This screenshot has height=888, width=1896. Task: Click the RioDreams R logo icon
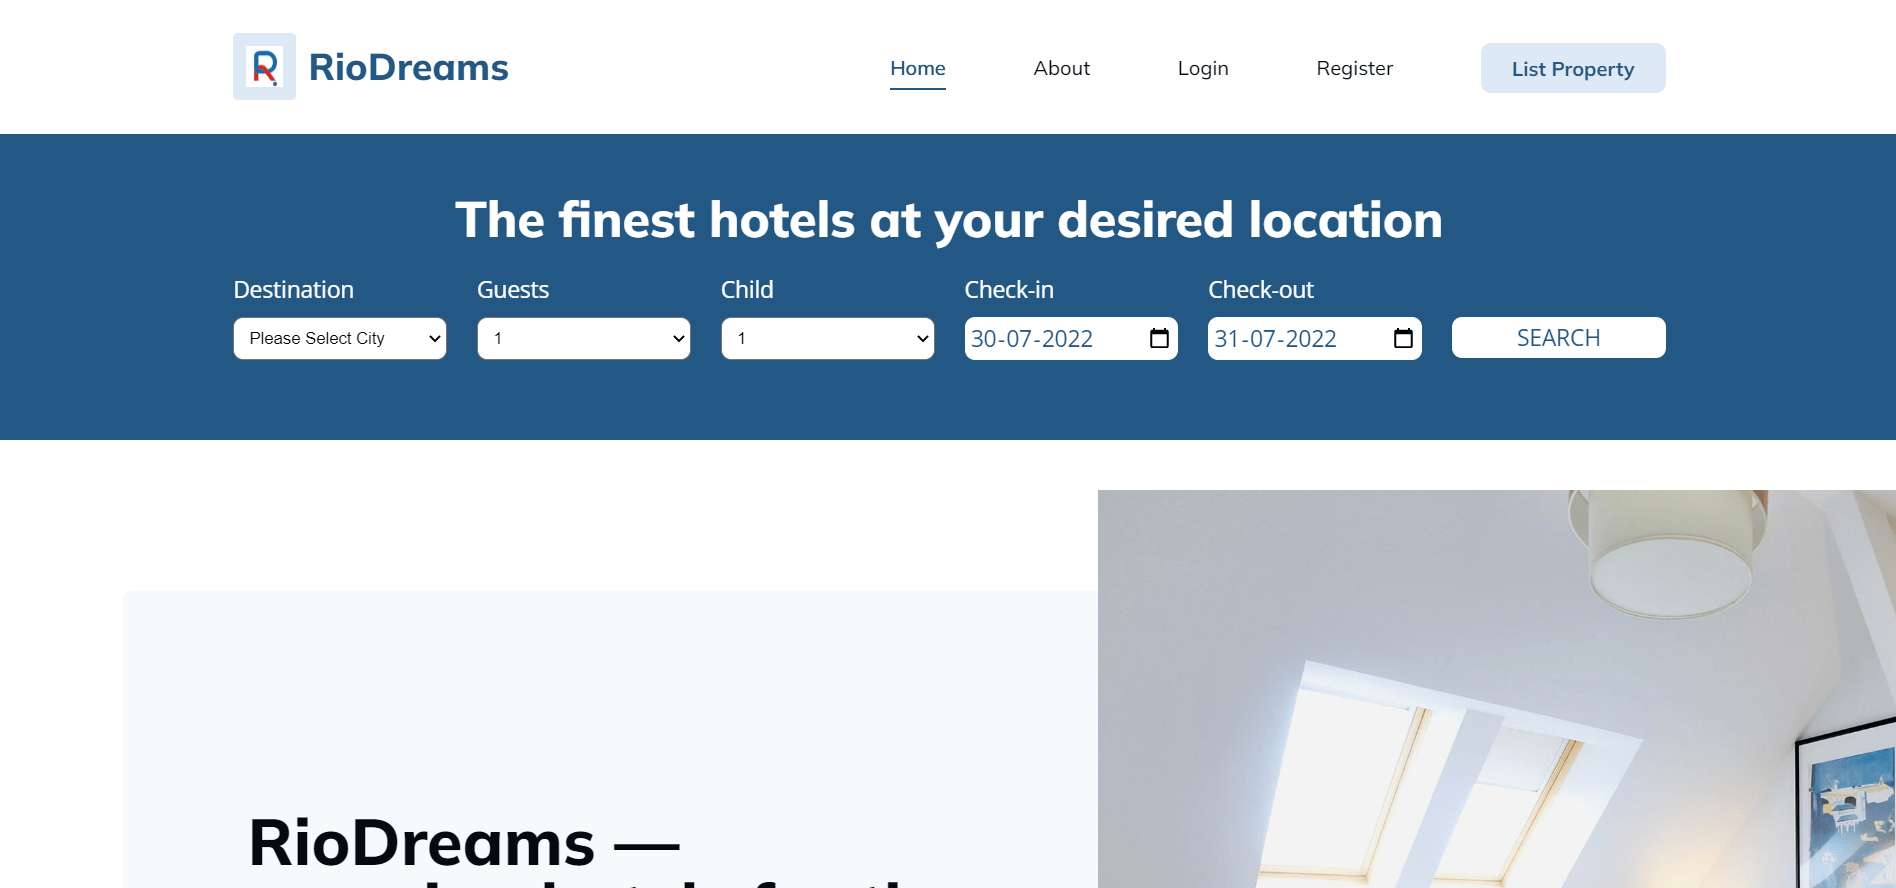pyautogui.click(x=264, y=67)
